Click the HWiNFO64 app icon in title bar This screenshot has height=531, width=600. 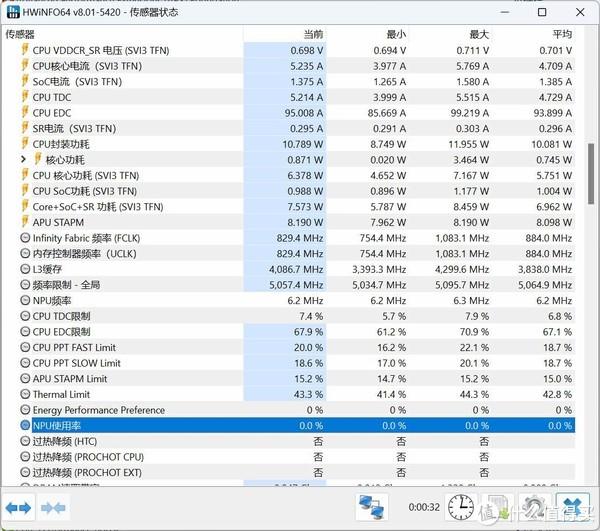(13, 12)
